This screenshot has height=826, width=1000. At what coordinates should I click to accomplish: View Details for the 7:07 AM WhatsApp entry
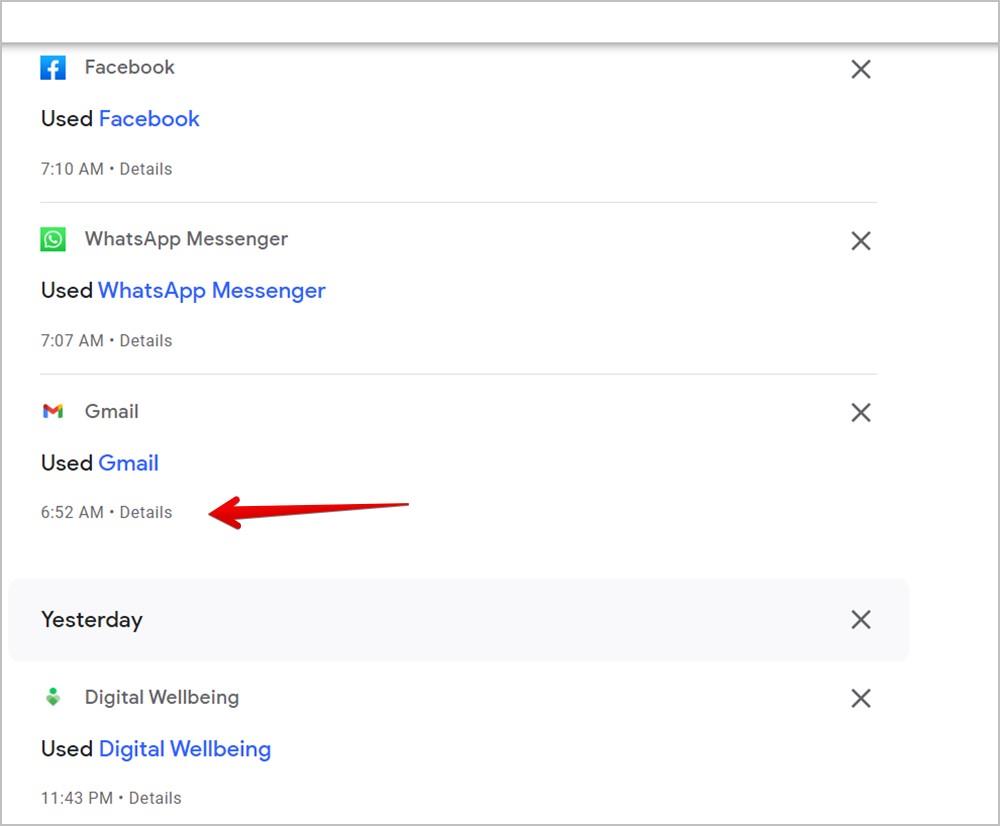[146, 341]
